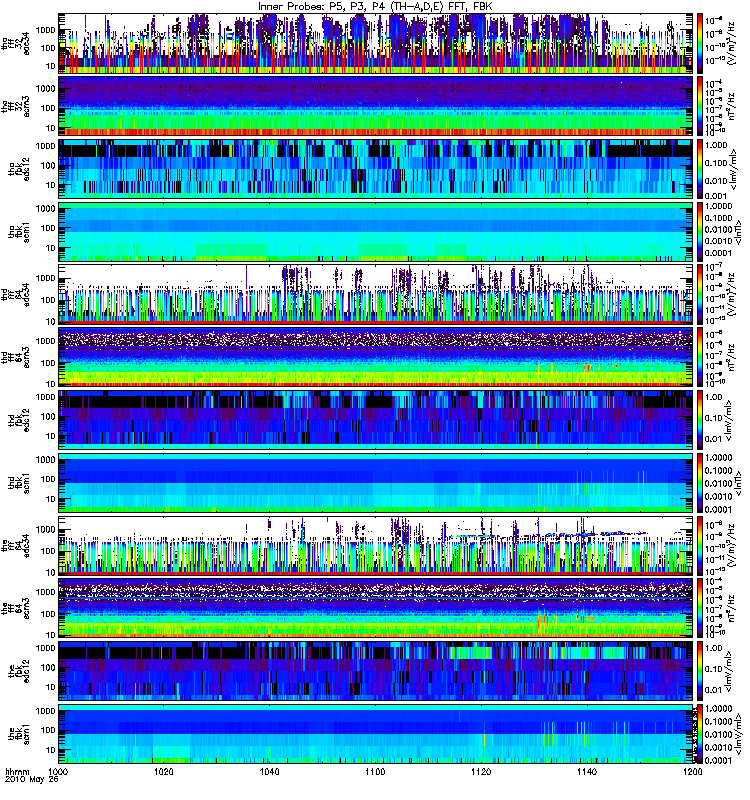Click inside the thd fbk scm1 spectrogram
The width and height of the screenshot is (750, 800).
[x=375, y=482]
